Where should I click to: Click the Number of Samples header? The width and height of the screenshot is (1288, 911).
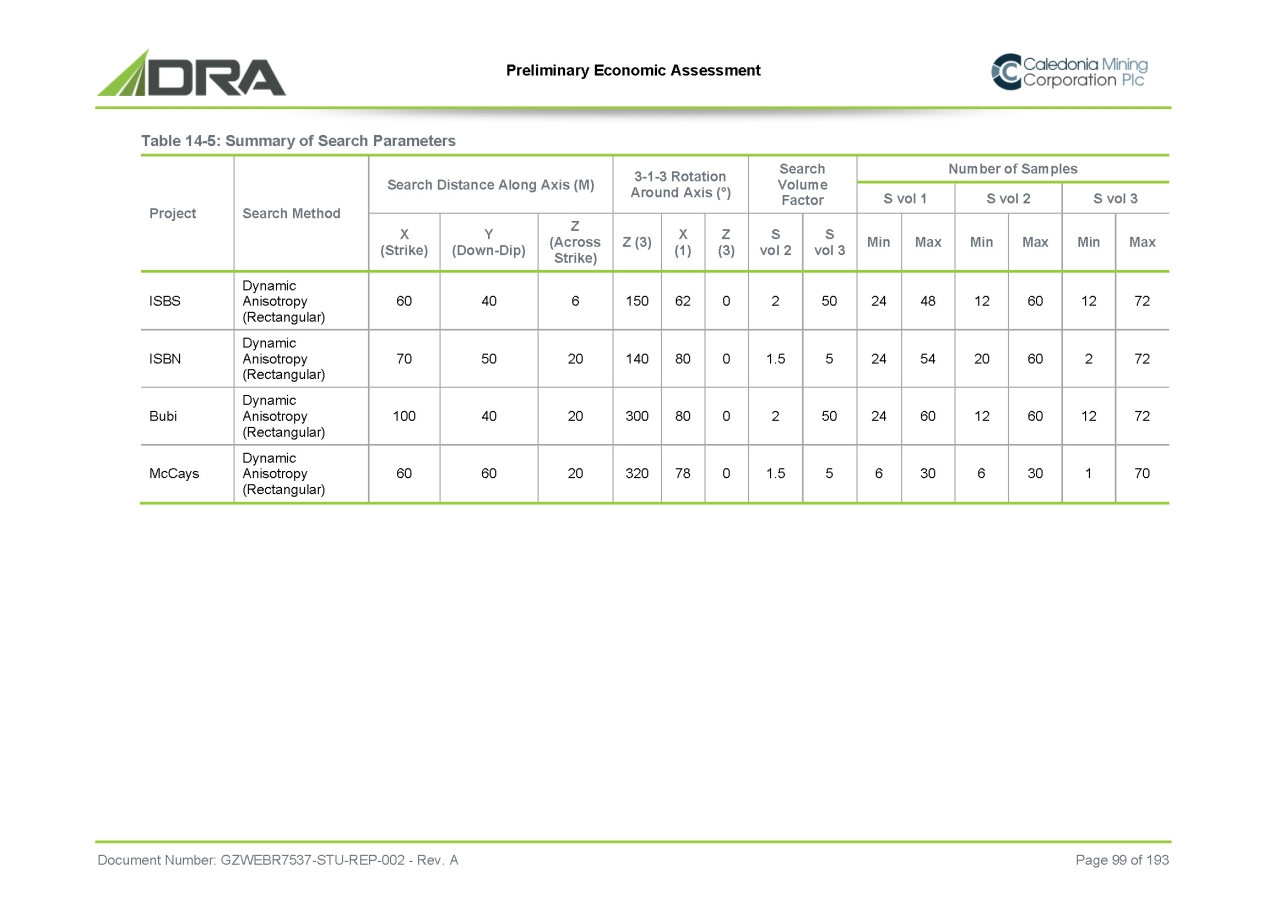tap(1012, 169)
